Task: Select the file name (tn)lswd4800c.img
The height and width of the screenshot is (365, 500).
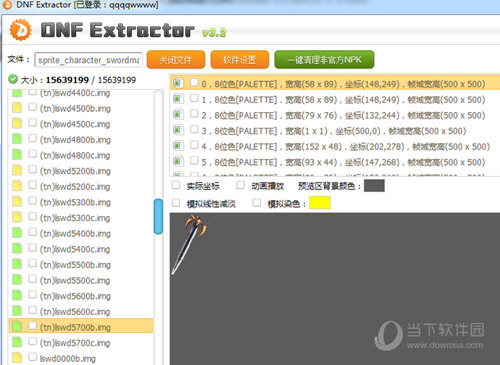Action: 75,155
